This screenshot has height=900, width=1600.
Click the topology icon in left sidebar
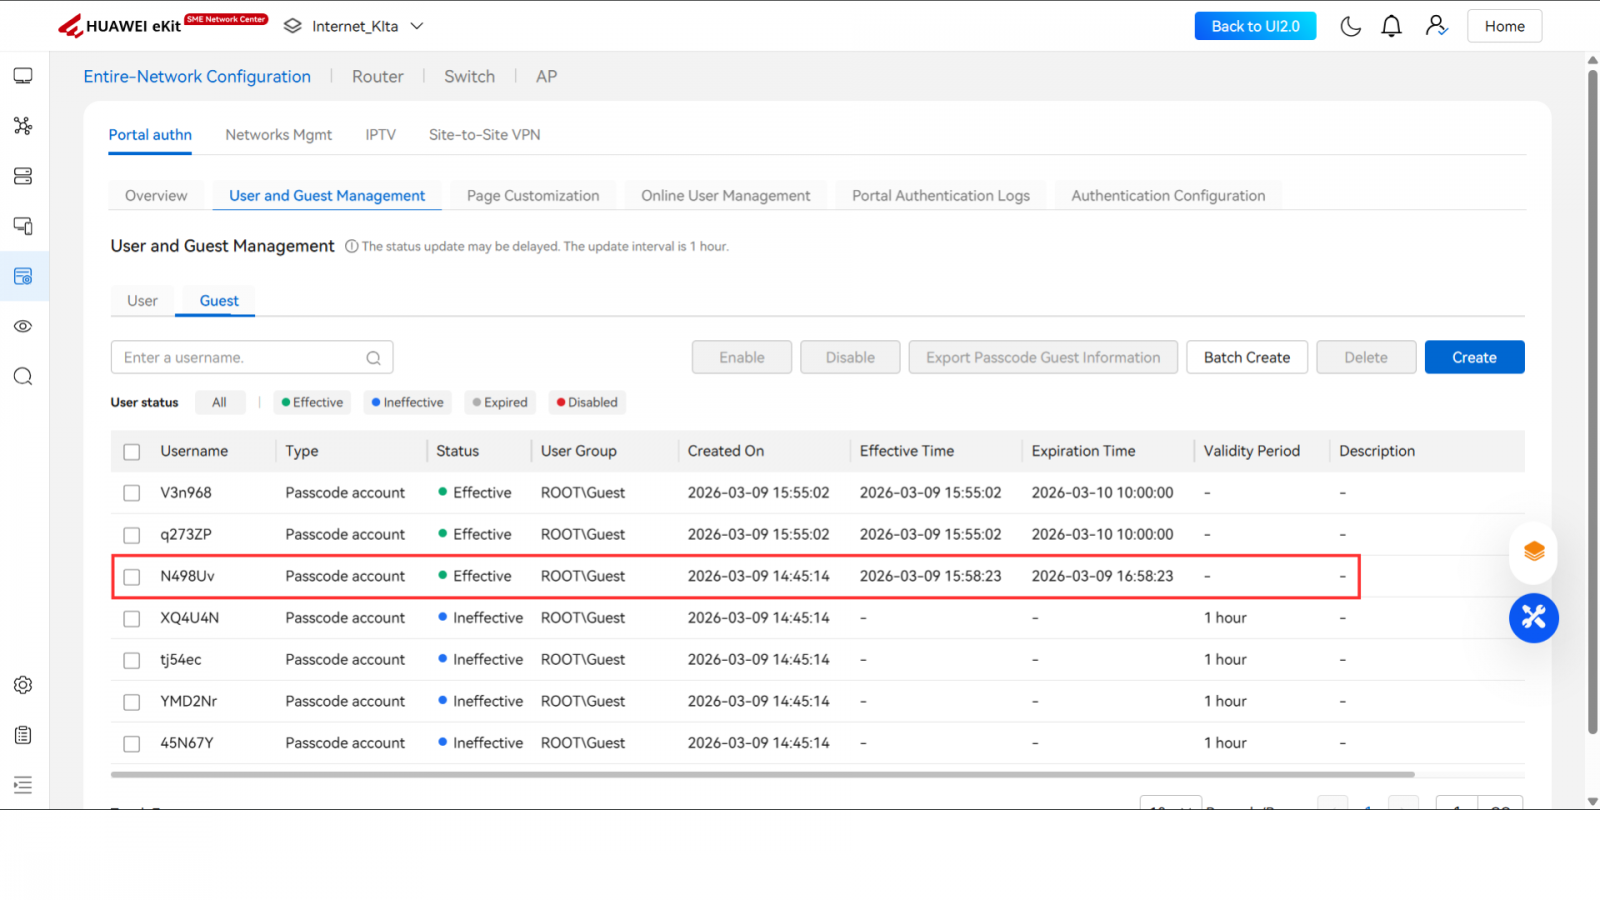click(x=23, y=126)
